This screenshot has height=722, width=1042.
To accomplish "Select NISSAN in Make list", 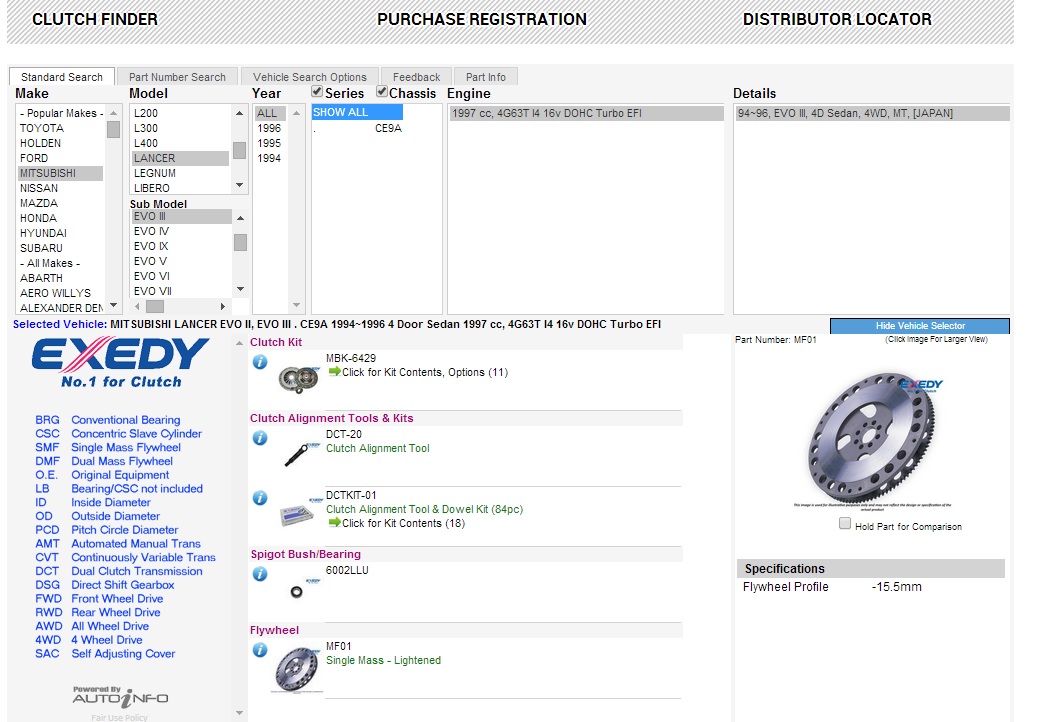I will tap(60, 188).
